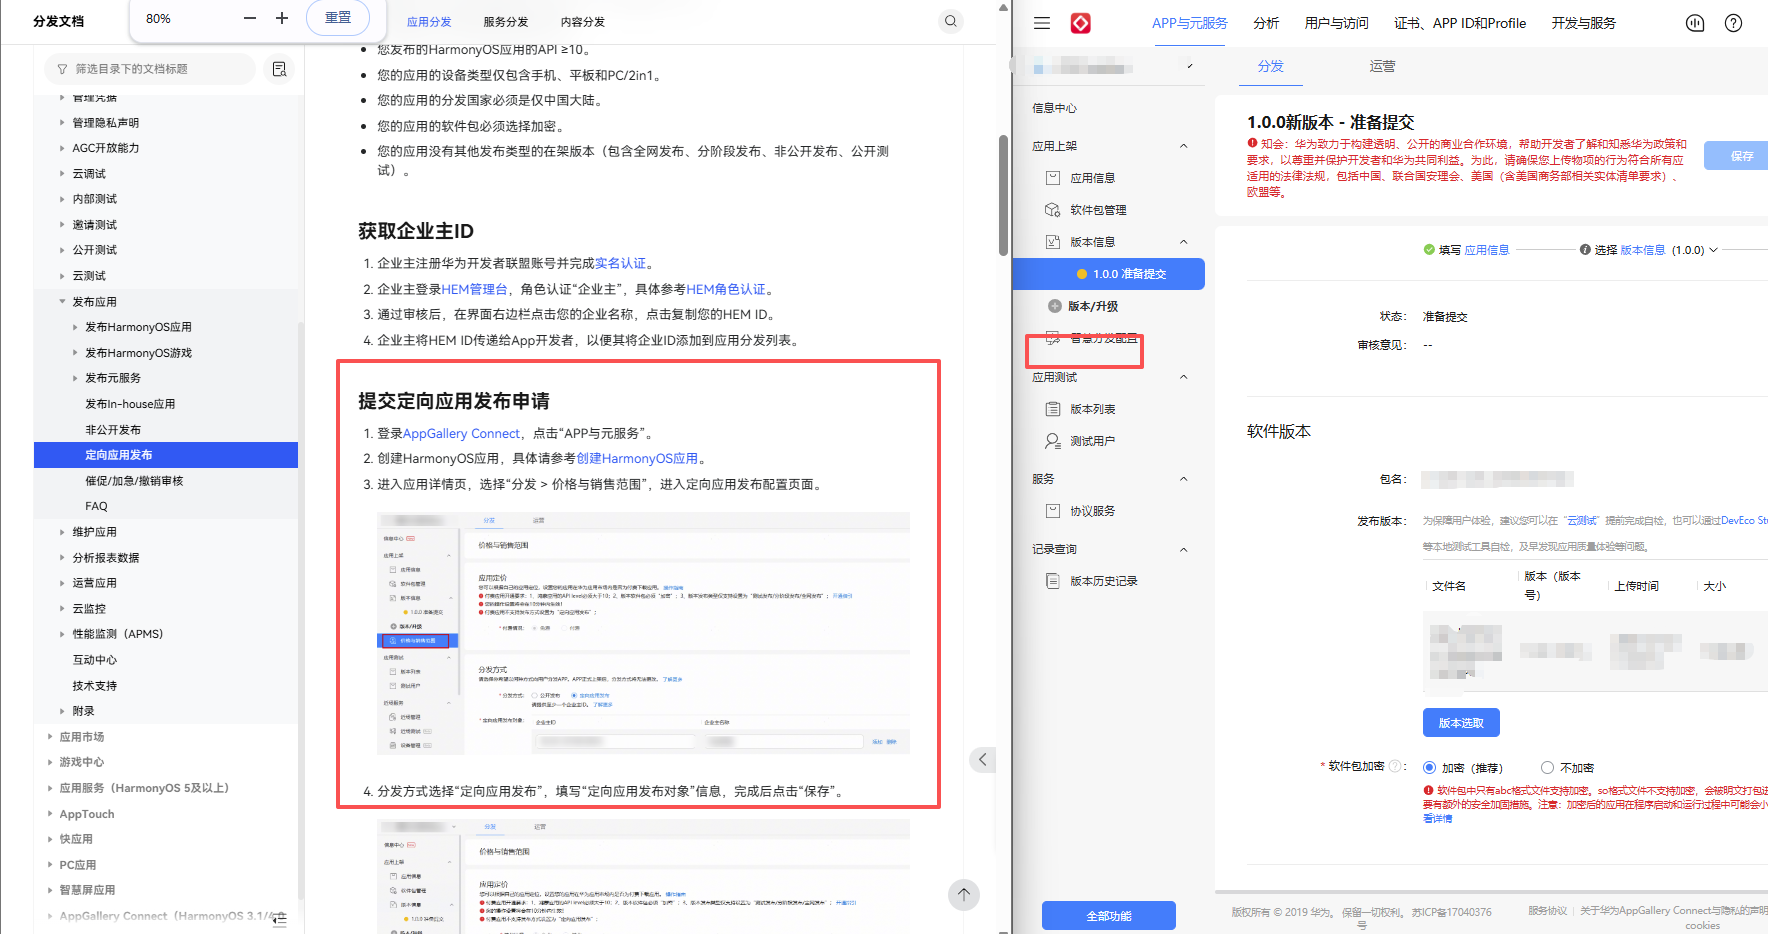Viewport: 1768px width, 934px height.
Task: Click the 重置 reset button
Action: coord(338,17)
